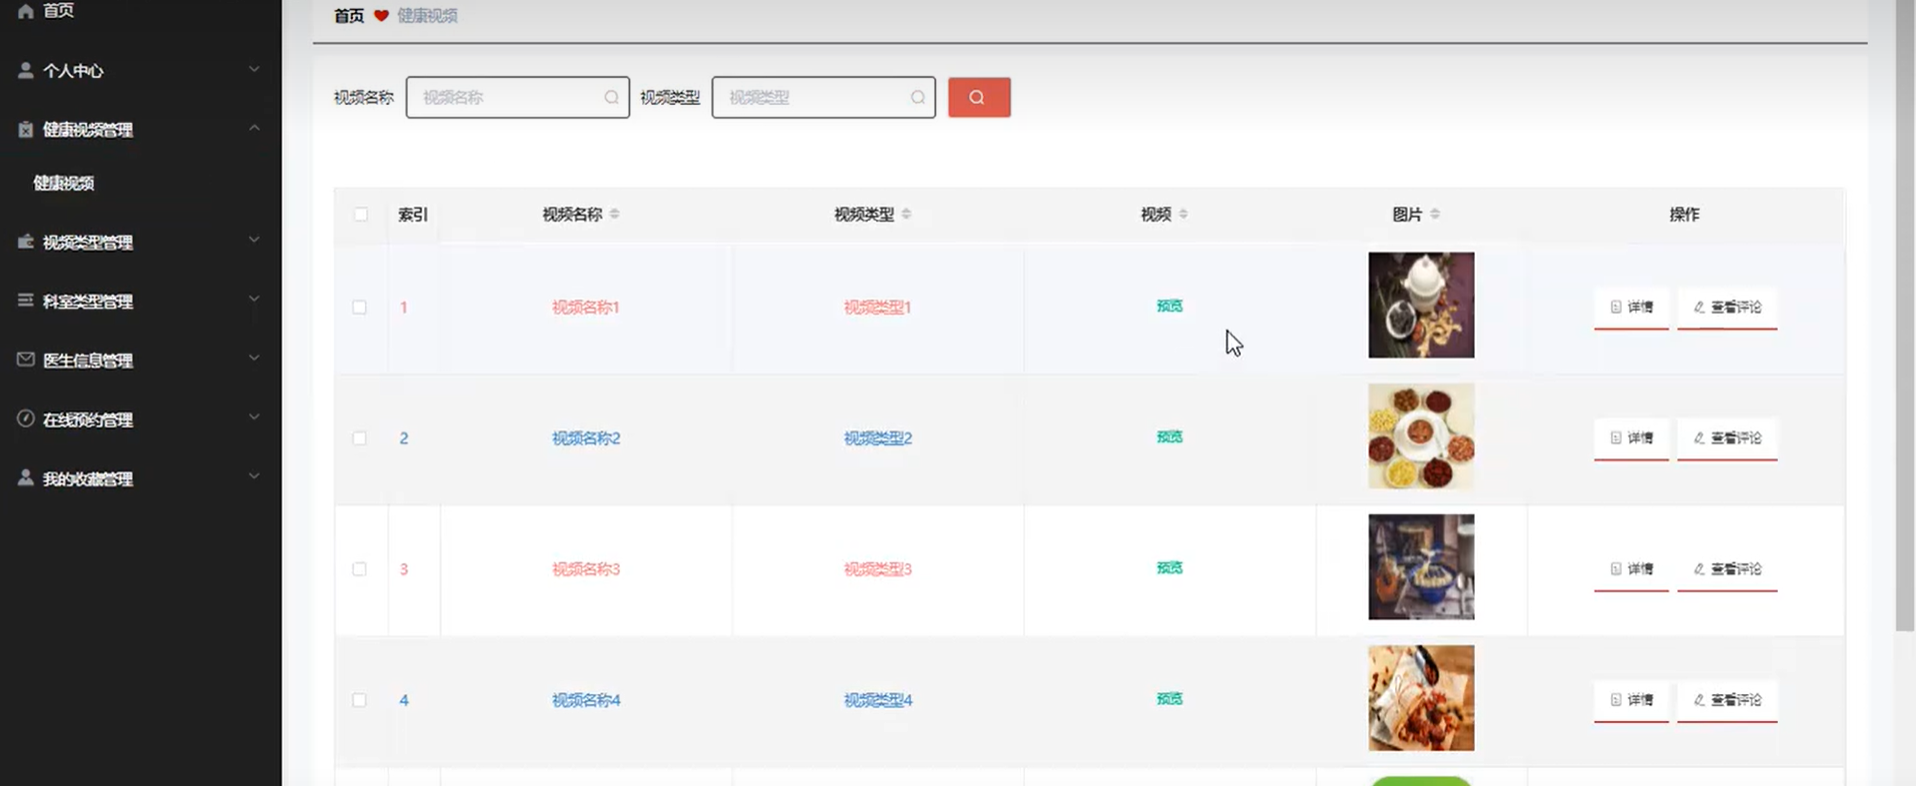This screenshot has height=786, width=1916.
Task: Focus the 视频类型 search input
Action: point(823,97)
